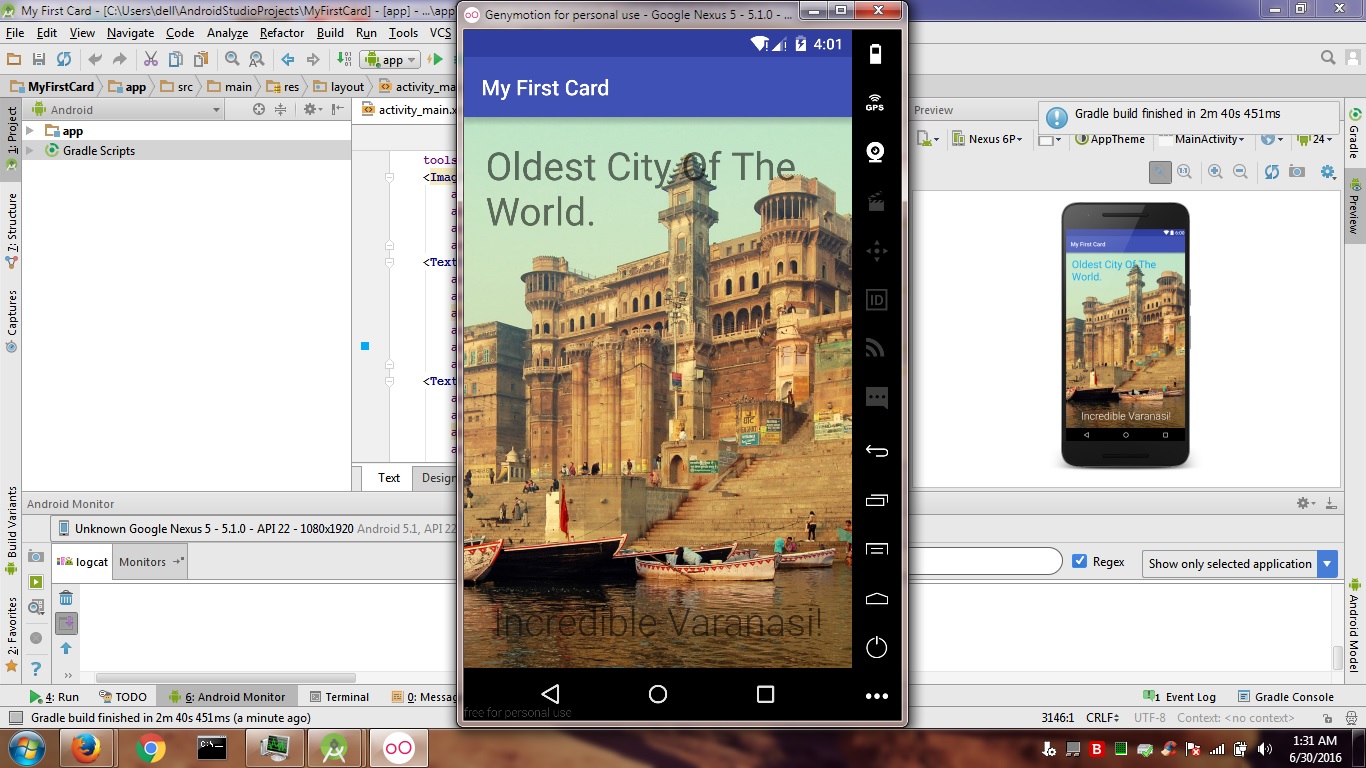Click the Preview refresh icon

pyautogui.click(x=1271, y=172)
